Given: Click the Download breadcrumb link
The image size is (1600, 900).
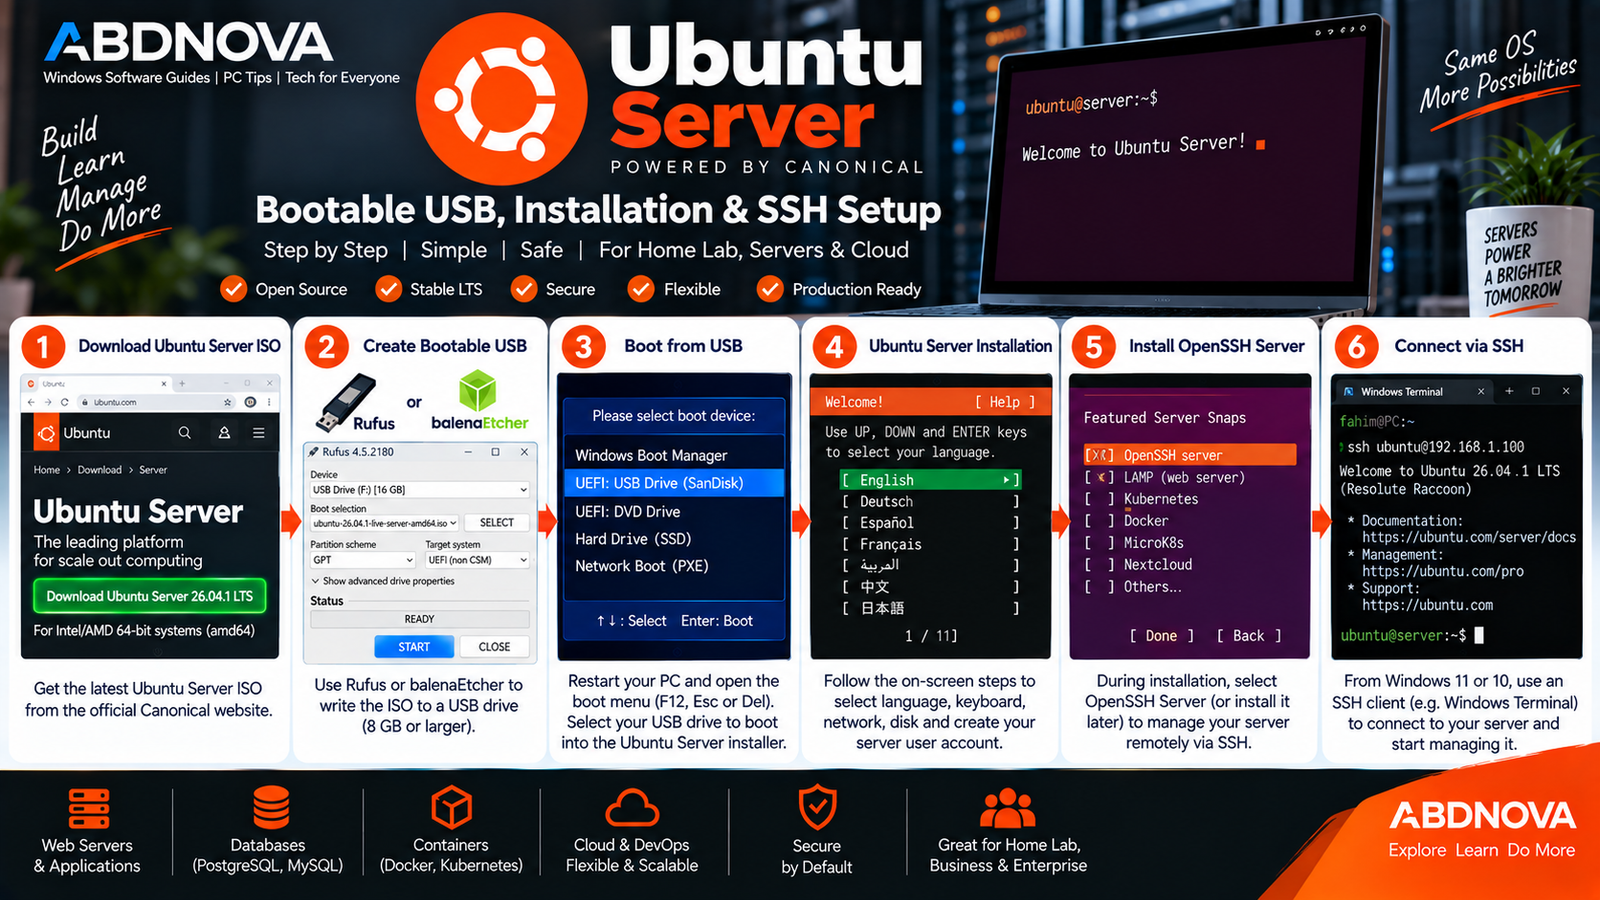Looking at the screenshot, I should coord(100,470).
